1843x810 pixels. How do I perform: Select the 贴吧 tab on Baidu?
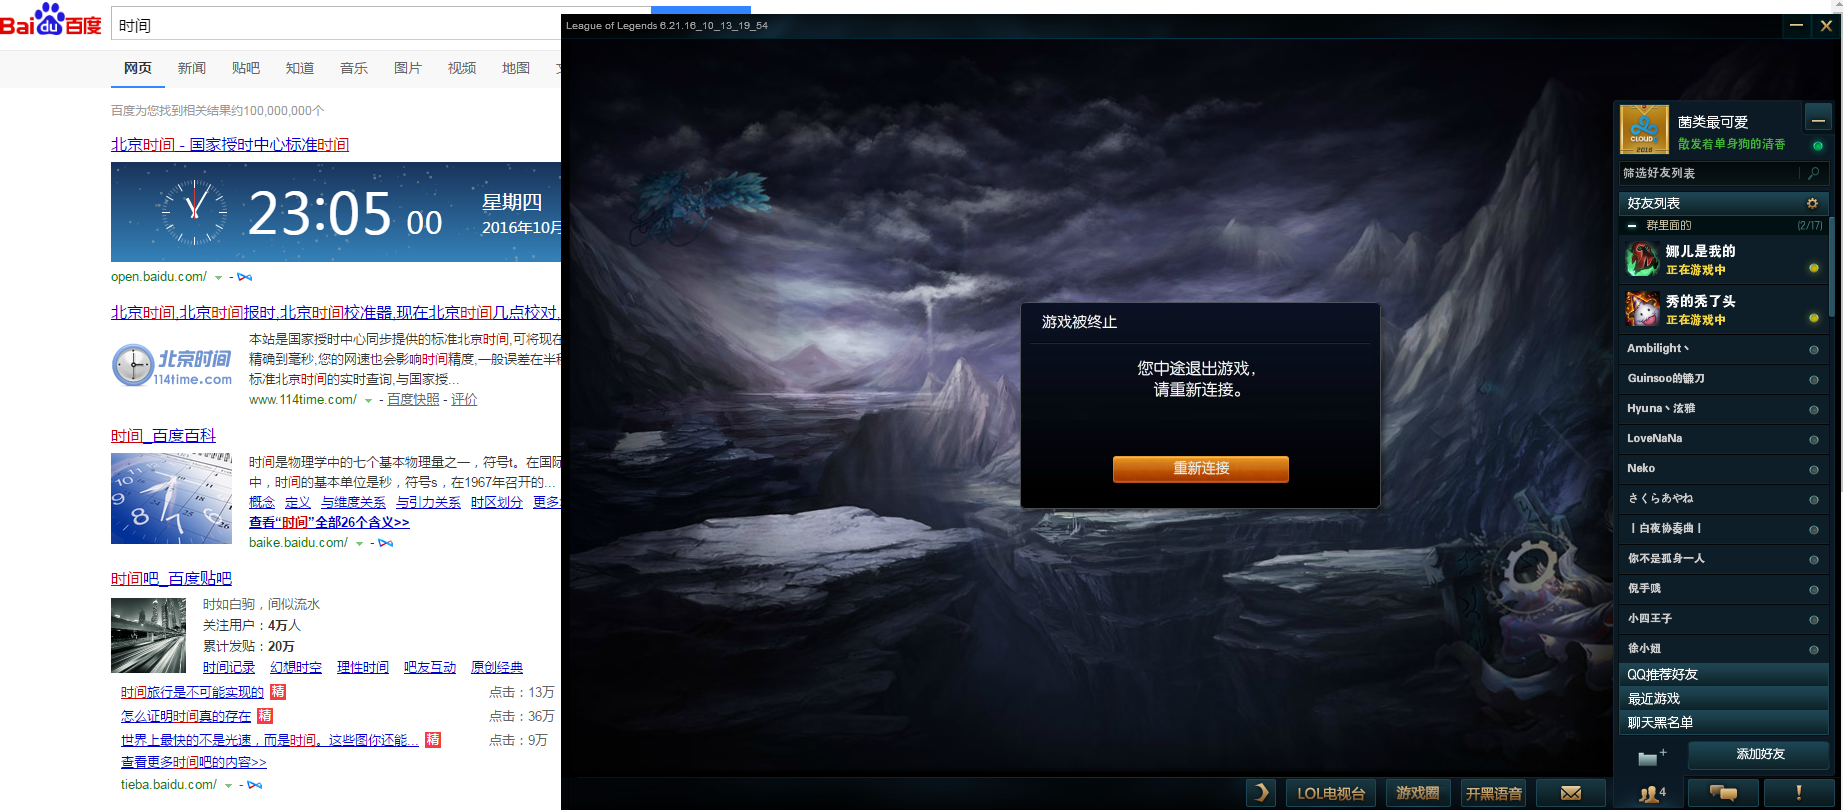point(246,68)
